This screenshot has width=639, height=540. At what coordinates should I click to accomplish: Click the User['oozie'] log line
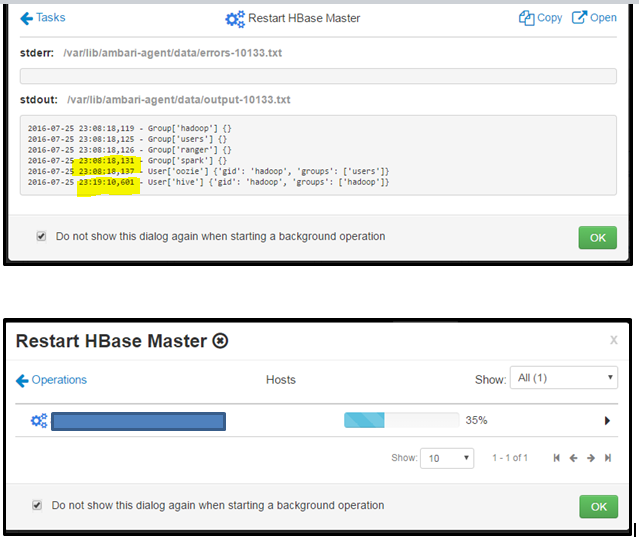click(x=208, y=171)
